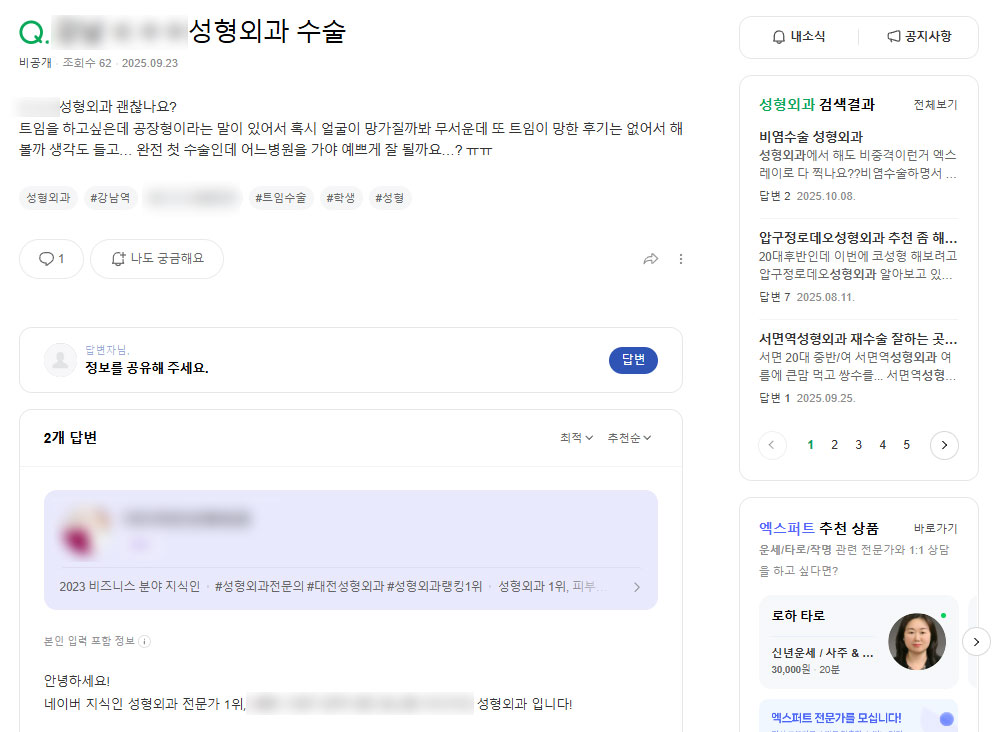Click the 로하 타로 expert photo thumbnail
The width and height of the screenshot is (994, 732).
tap(916, 641)
